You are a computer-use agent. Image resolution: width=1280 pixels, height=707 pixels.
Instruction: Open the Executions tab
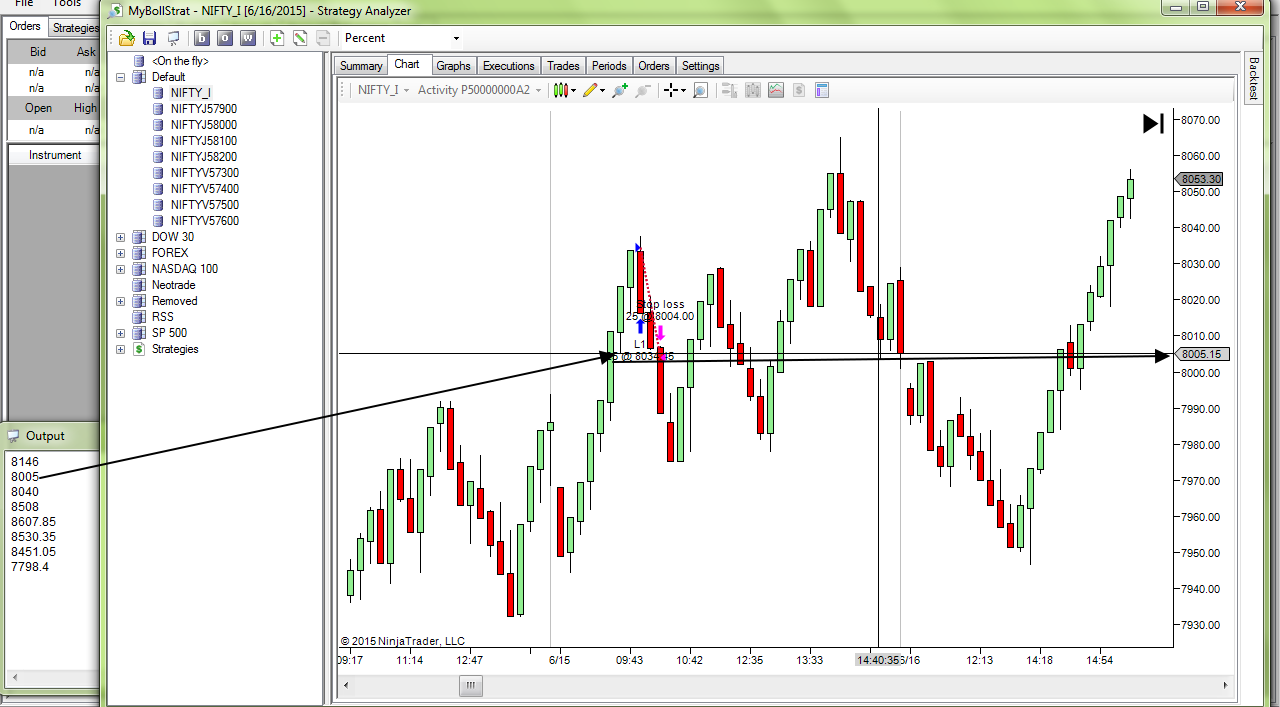508,66
